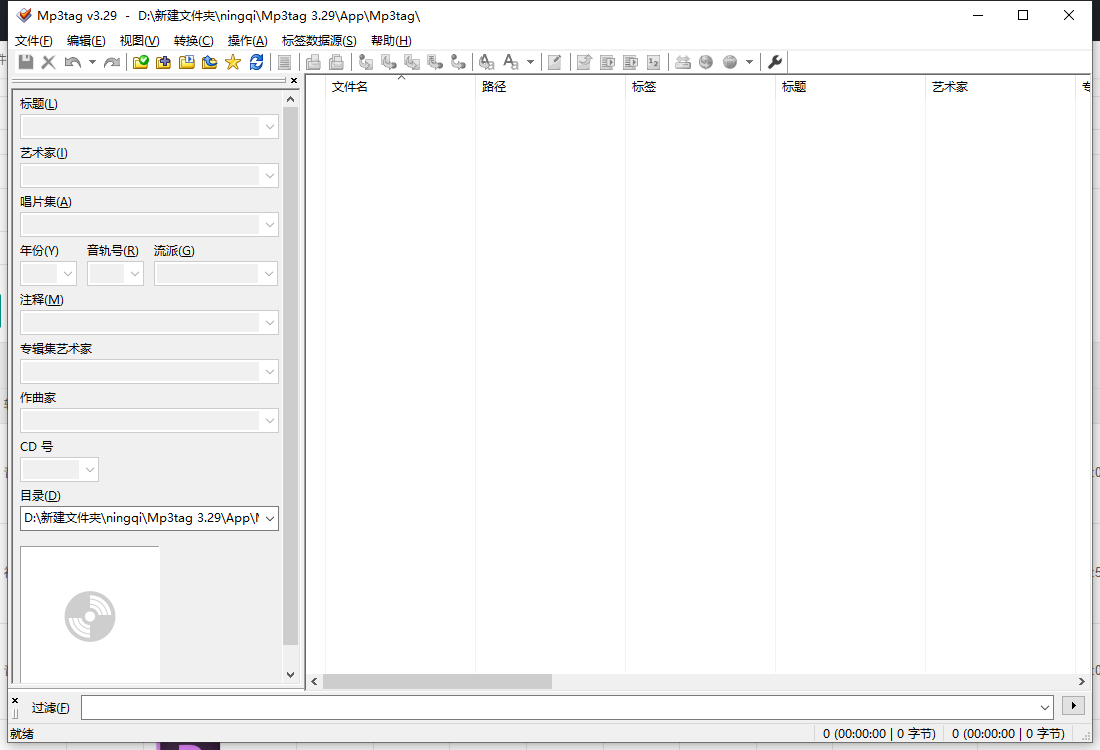Refresh the file list with blue arrows icon
Image resolution: width=1100 pixels, height=750 pixels.
[256, 62]
